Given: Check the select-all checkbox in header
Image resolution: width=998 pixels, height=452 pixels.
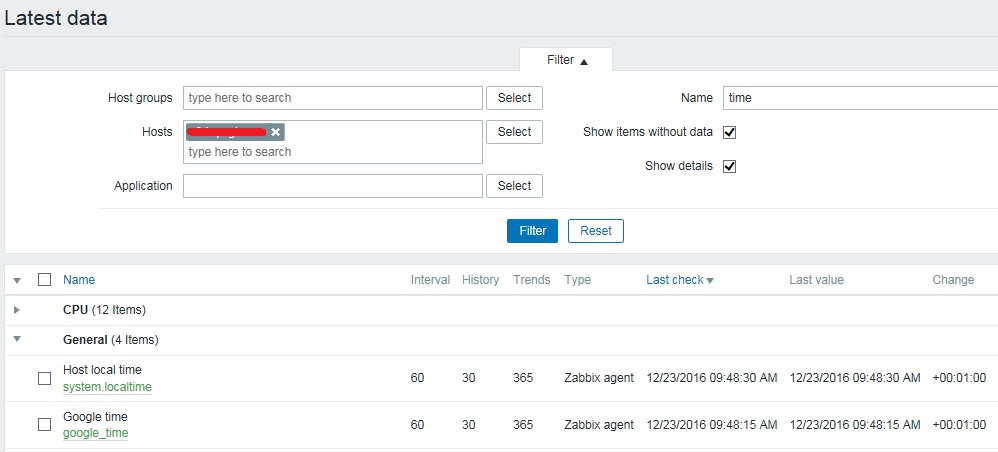Looking at the screenshot, I should [x=44, y=280].
